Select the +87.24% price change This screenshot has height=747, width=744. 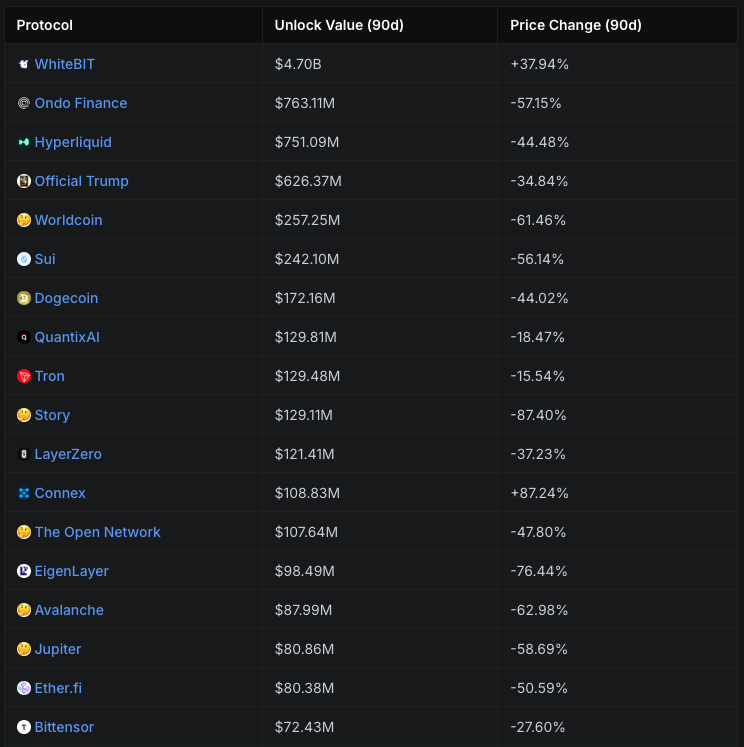539,493
